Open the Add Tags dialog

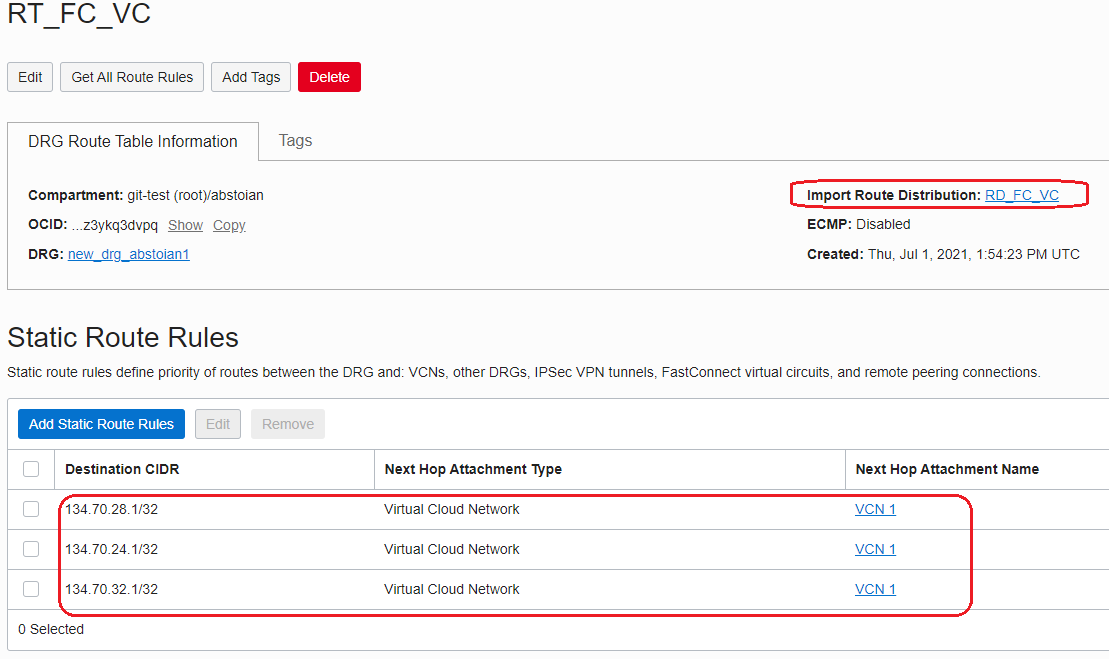pyautogui.click(x=251, y=77)
